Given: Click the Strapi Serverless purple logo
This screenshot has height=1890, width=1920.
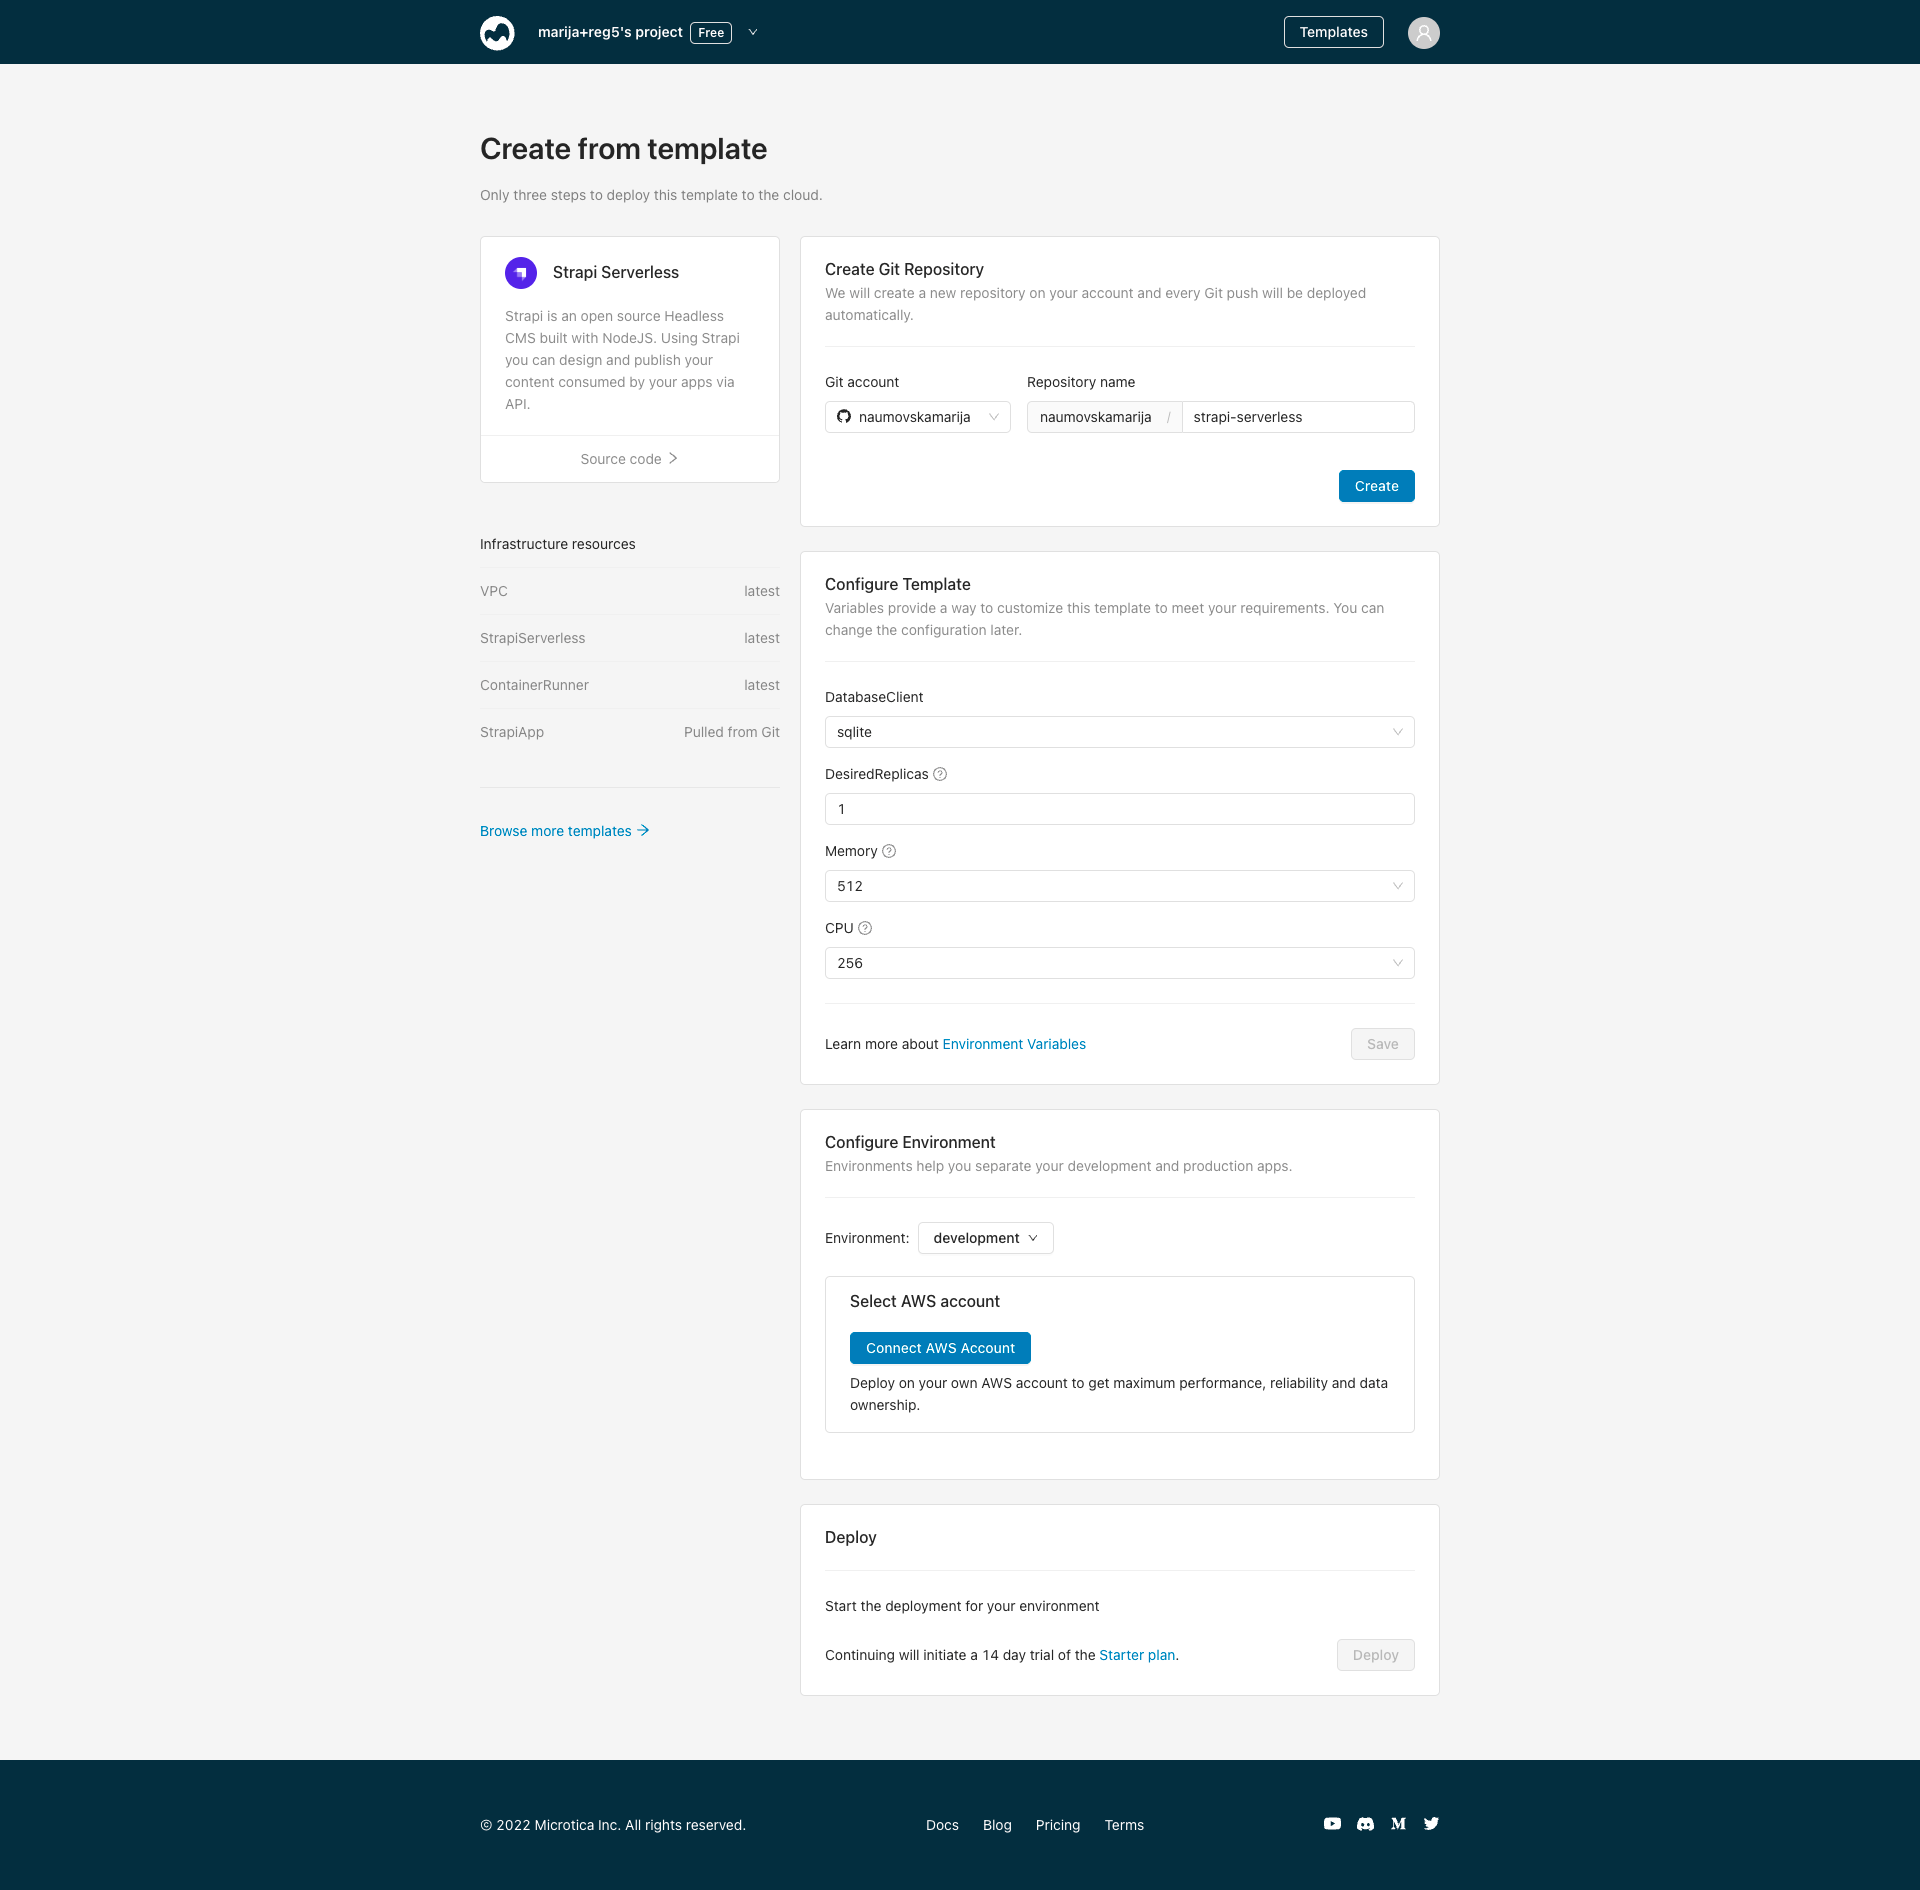Looking at the screenshot, I should pos(521,272).
